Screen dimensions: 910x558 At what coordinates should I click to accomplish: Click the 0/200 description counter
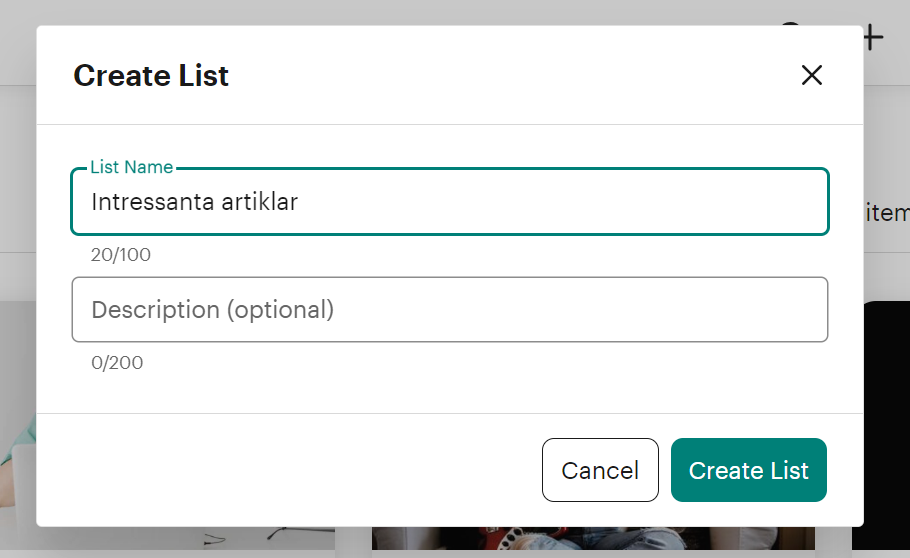point(117,362)
